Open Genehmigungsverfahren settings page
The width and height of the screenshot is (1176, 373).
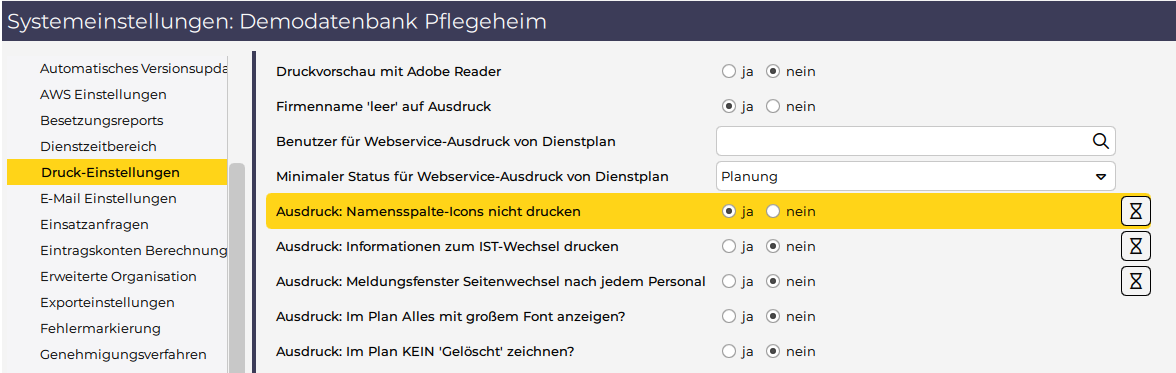click(x=123, y=354)
